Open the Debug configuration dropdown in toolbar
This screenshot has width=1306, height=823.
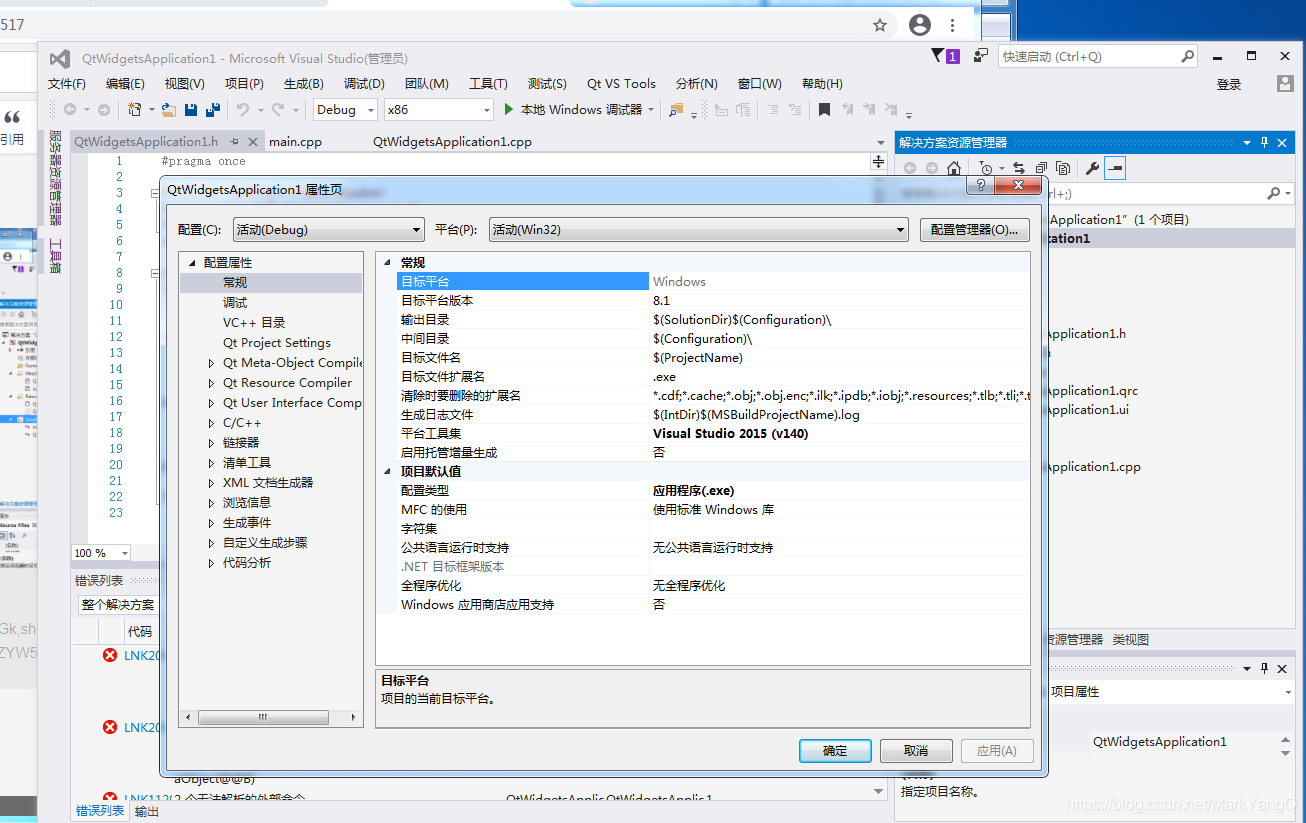coord(345,110)
